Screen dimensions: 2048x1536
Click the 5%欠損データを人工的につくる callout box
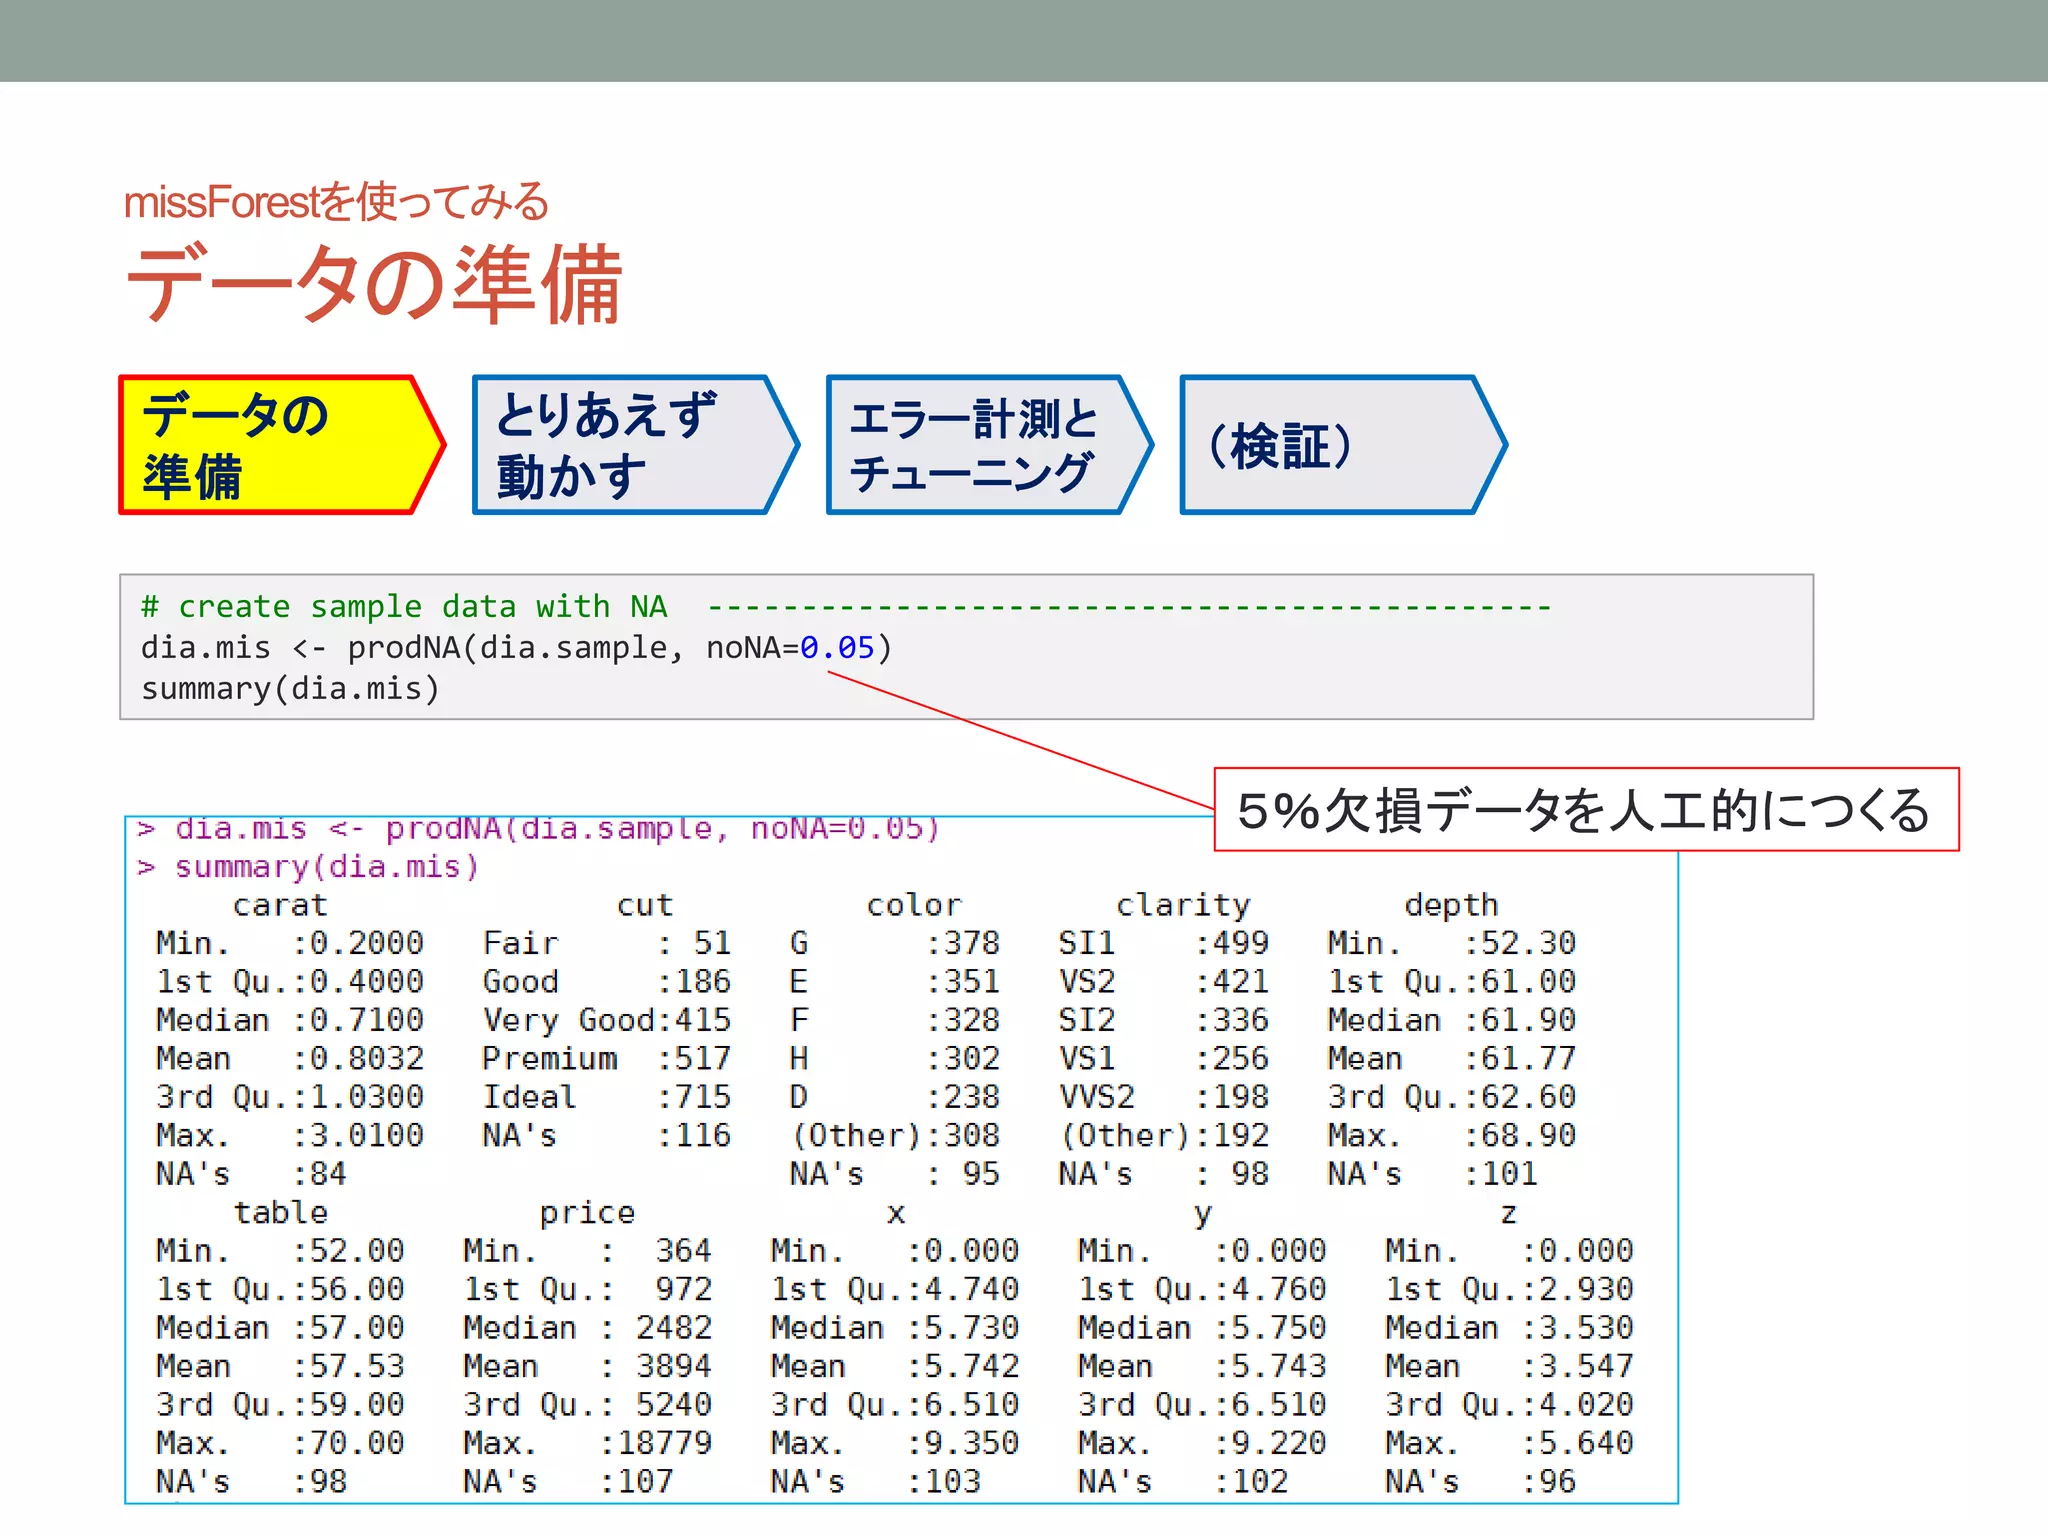tap(1585, 810)
